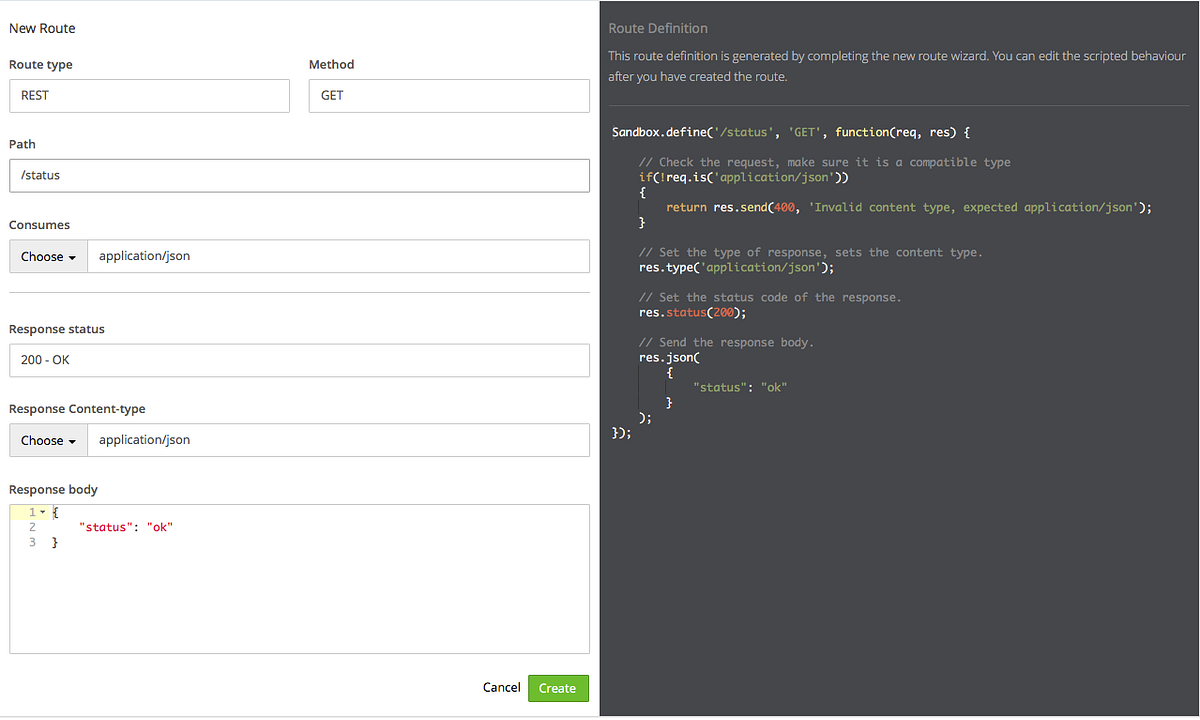The width and height of the screenshot is (1200, 720).
Task: Click the green Create button
Action: pos(557,688)
